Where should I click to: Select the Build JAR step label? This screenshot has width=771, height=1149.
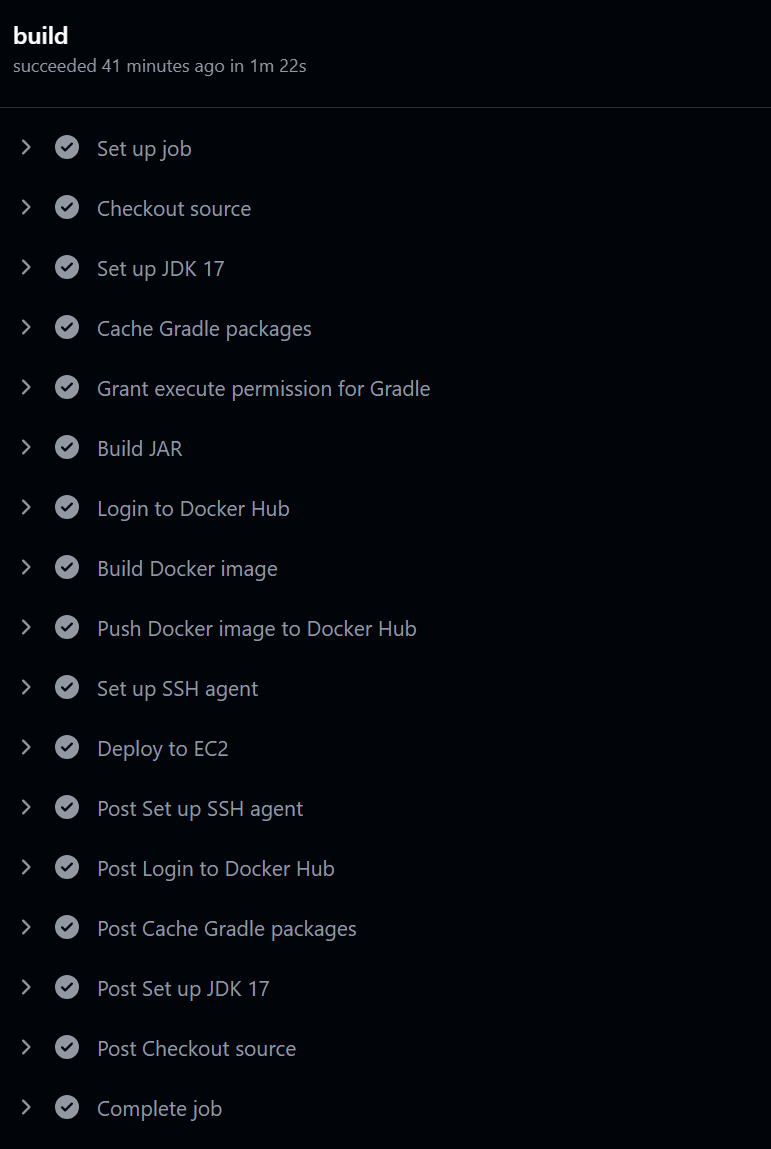coord(140,448)
